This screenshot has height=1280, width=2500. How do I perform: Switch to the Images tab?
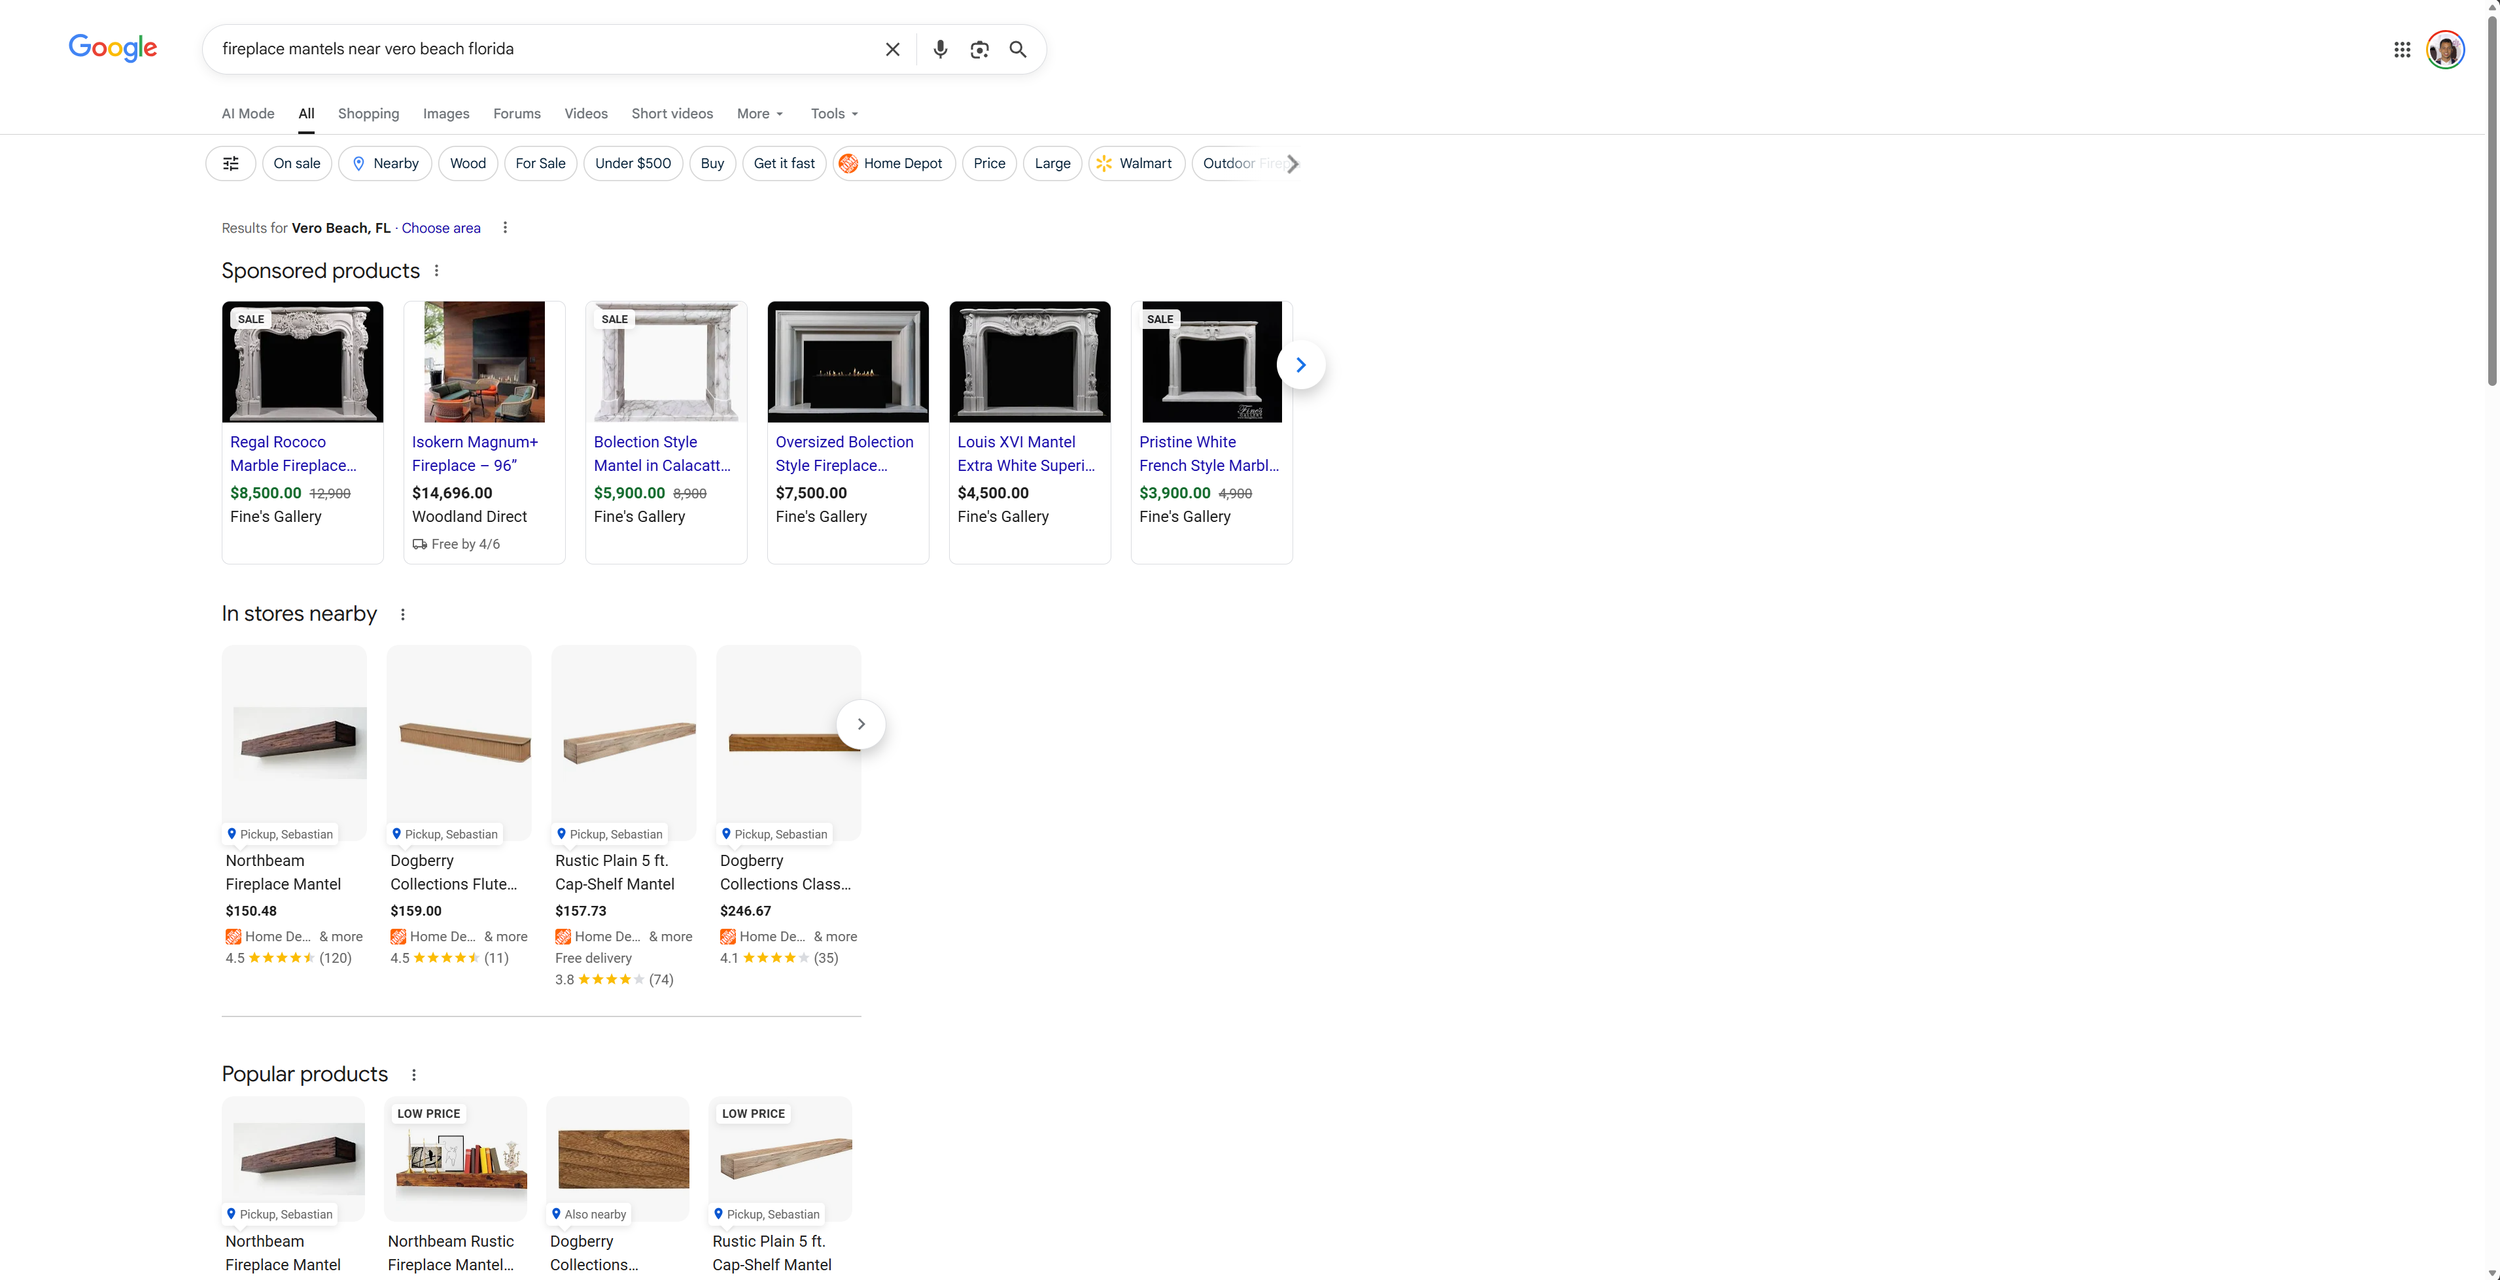tap(446, 114)
